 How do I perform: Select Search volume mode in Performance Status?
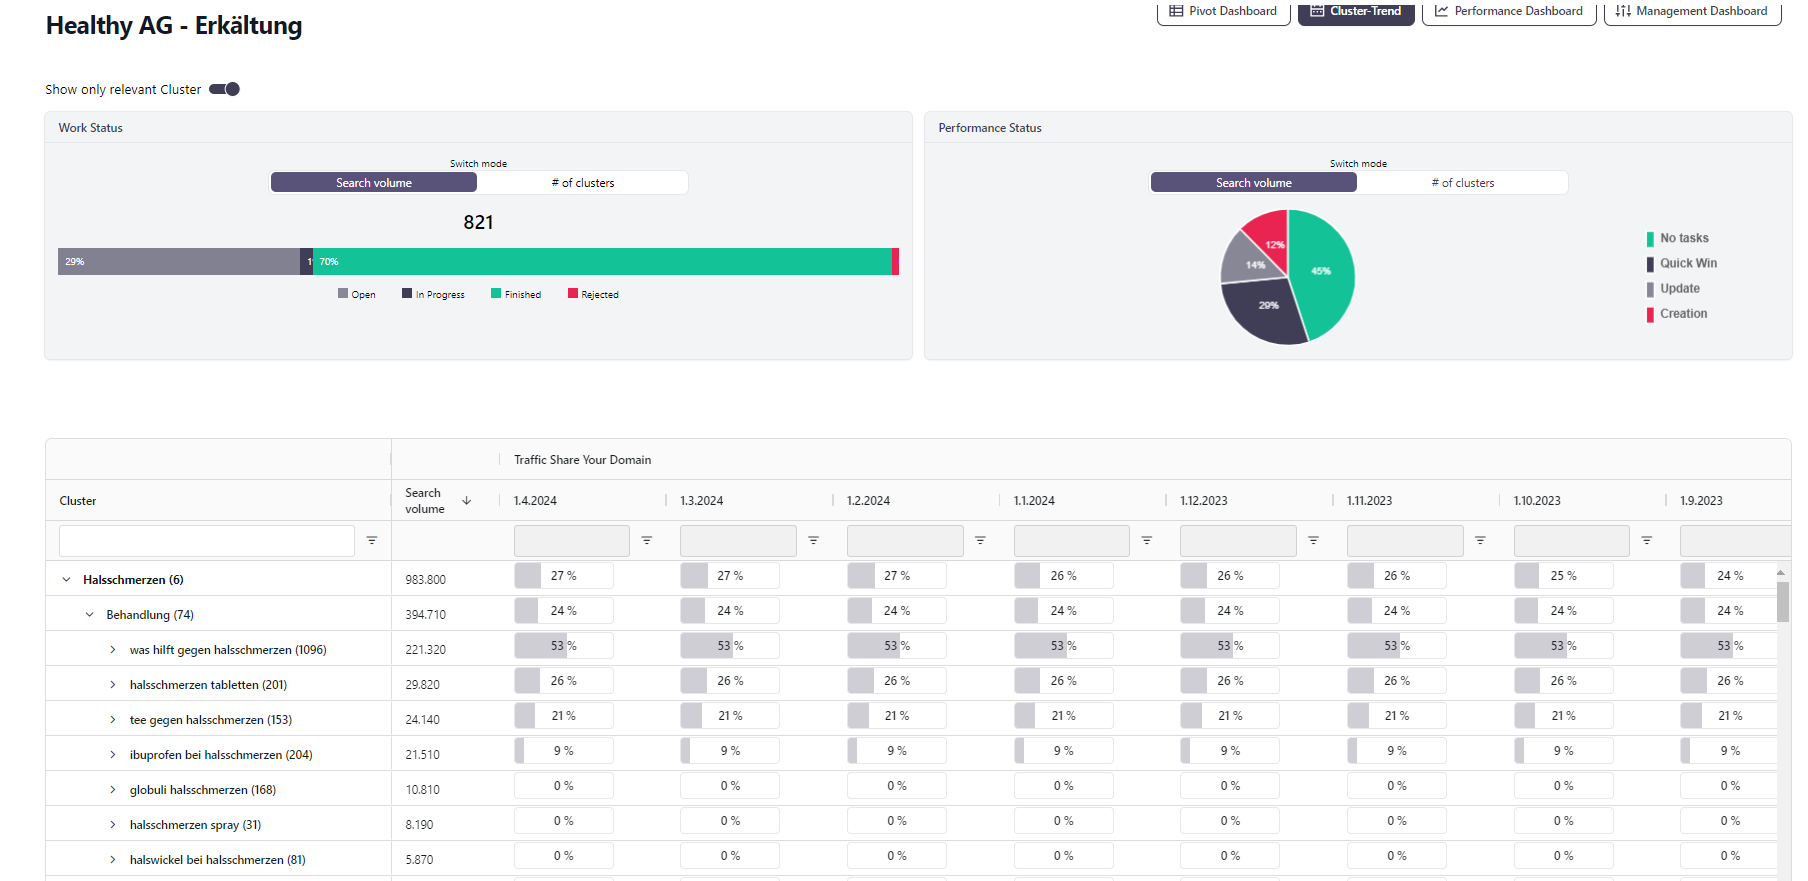1254,183
